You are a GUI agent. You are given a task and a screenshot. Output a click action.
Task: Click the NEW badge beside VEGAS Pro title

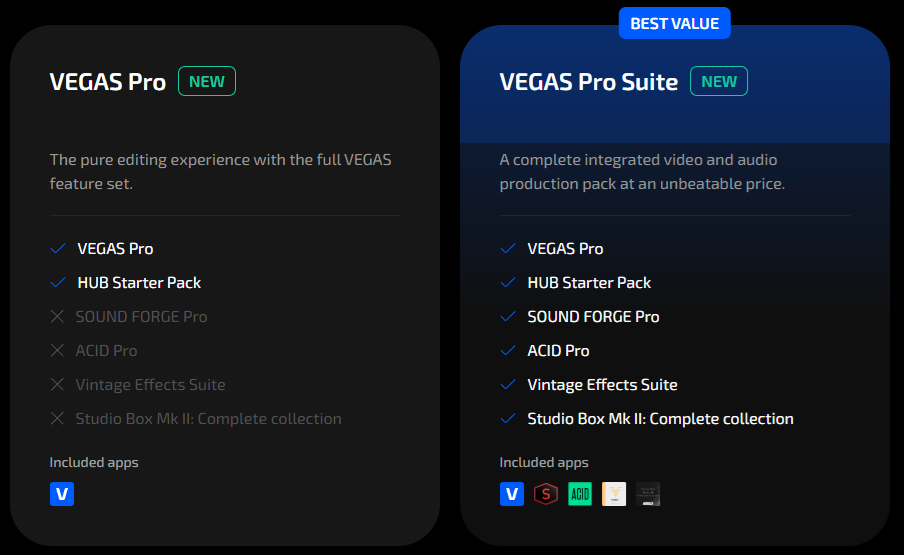coord(207,81)
